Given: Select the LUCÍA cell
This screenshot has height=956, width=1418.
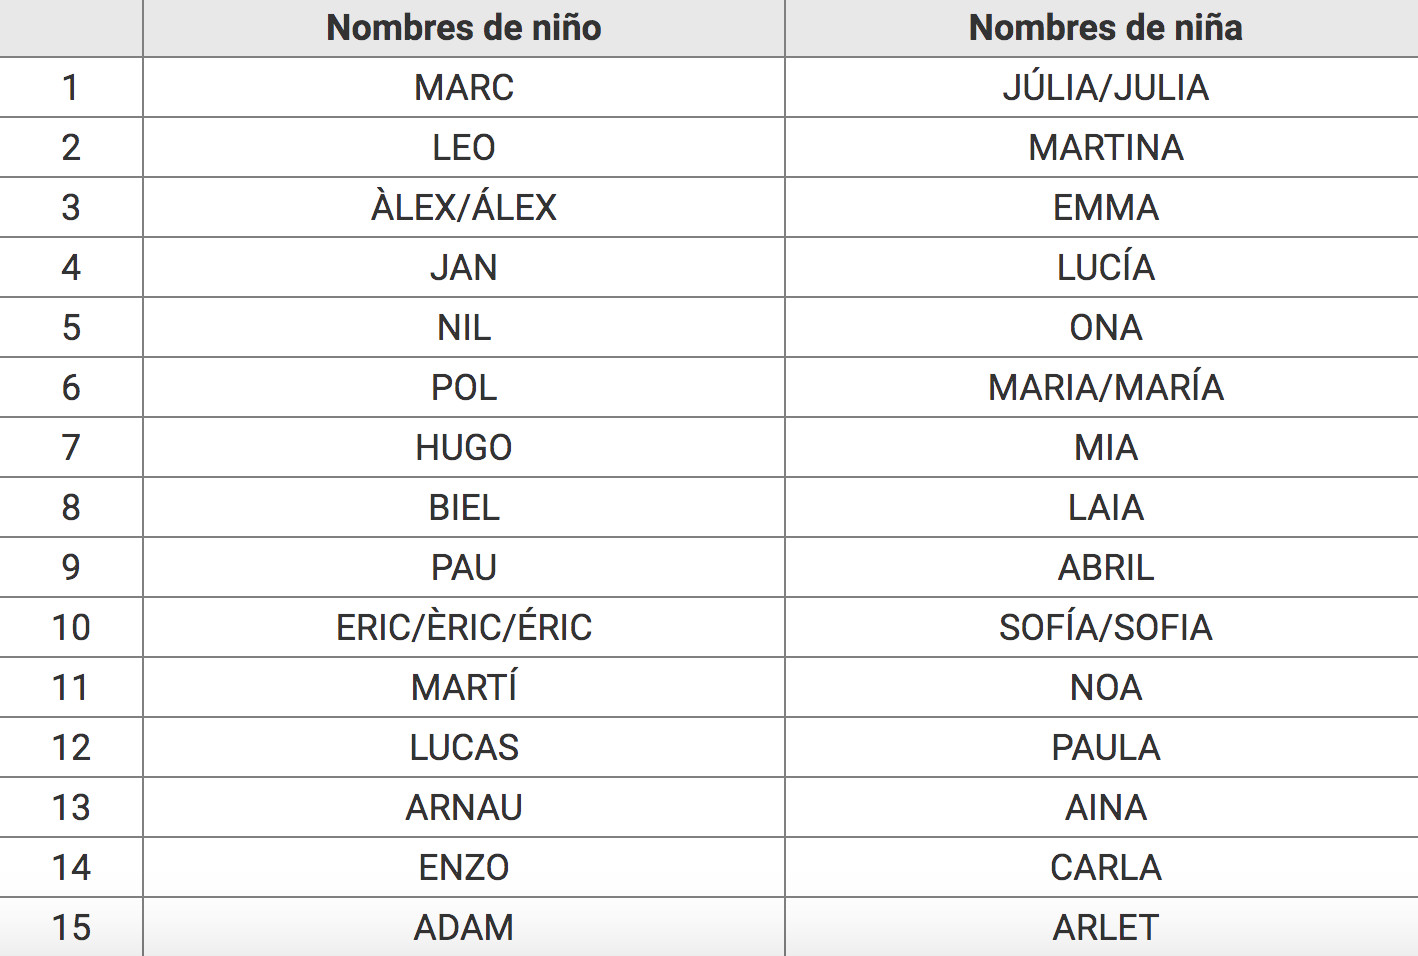Looking at the screenshot, I should coord(1105,268).
